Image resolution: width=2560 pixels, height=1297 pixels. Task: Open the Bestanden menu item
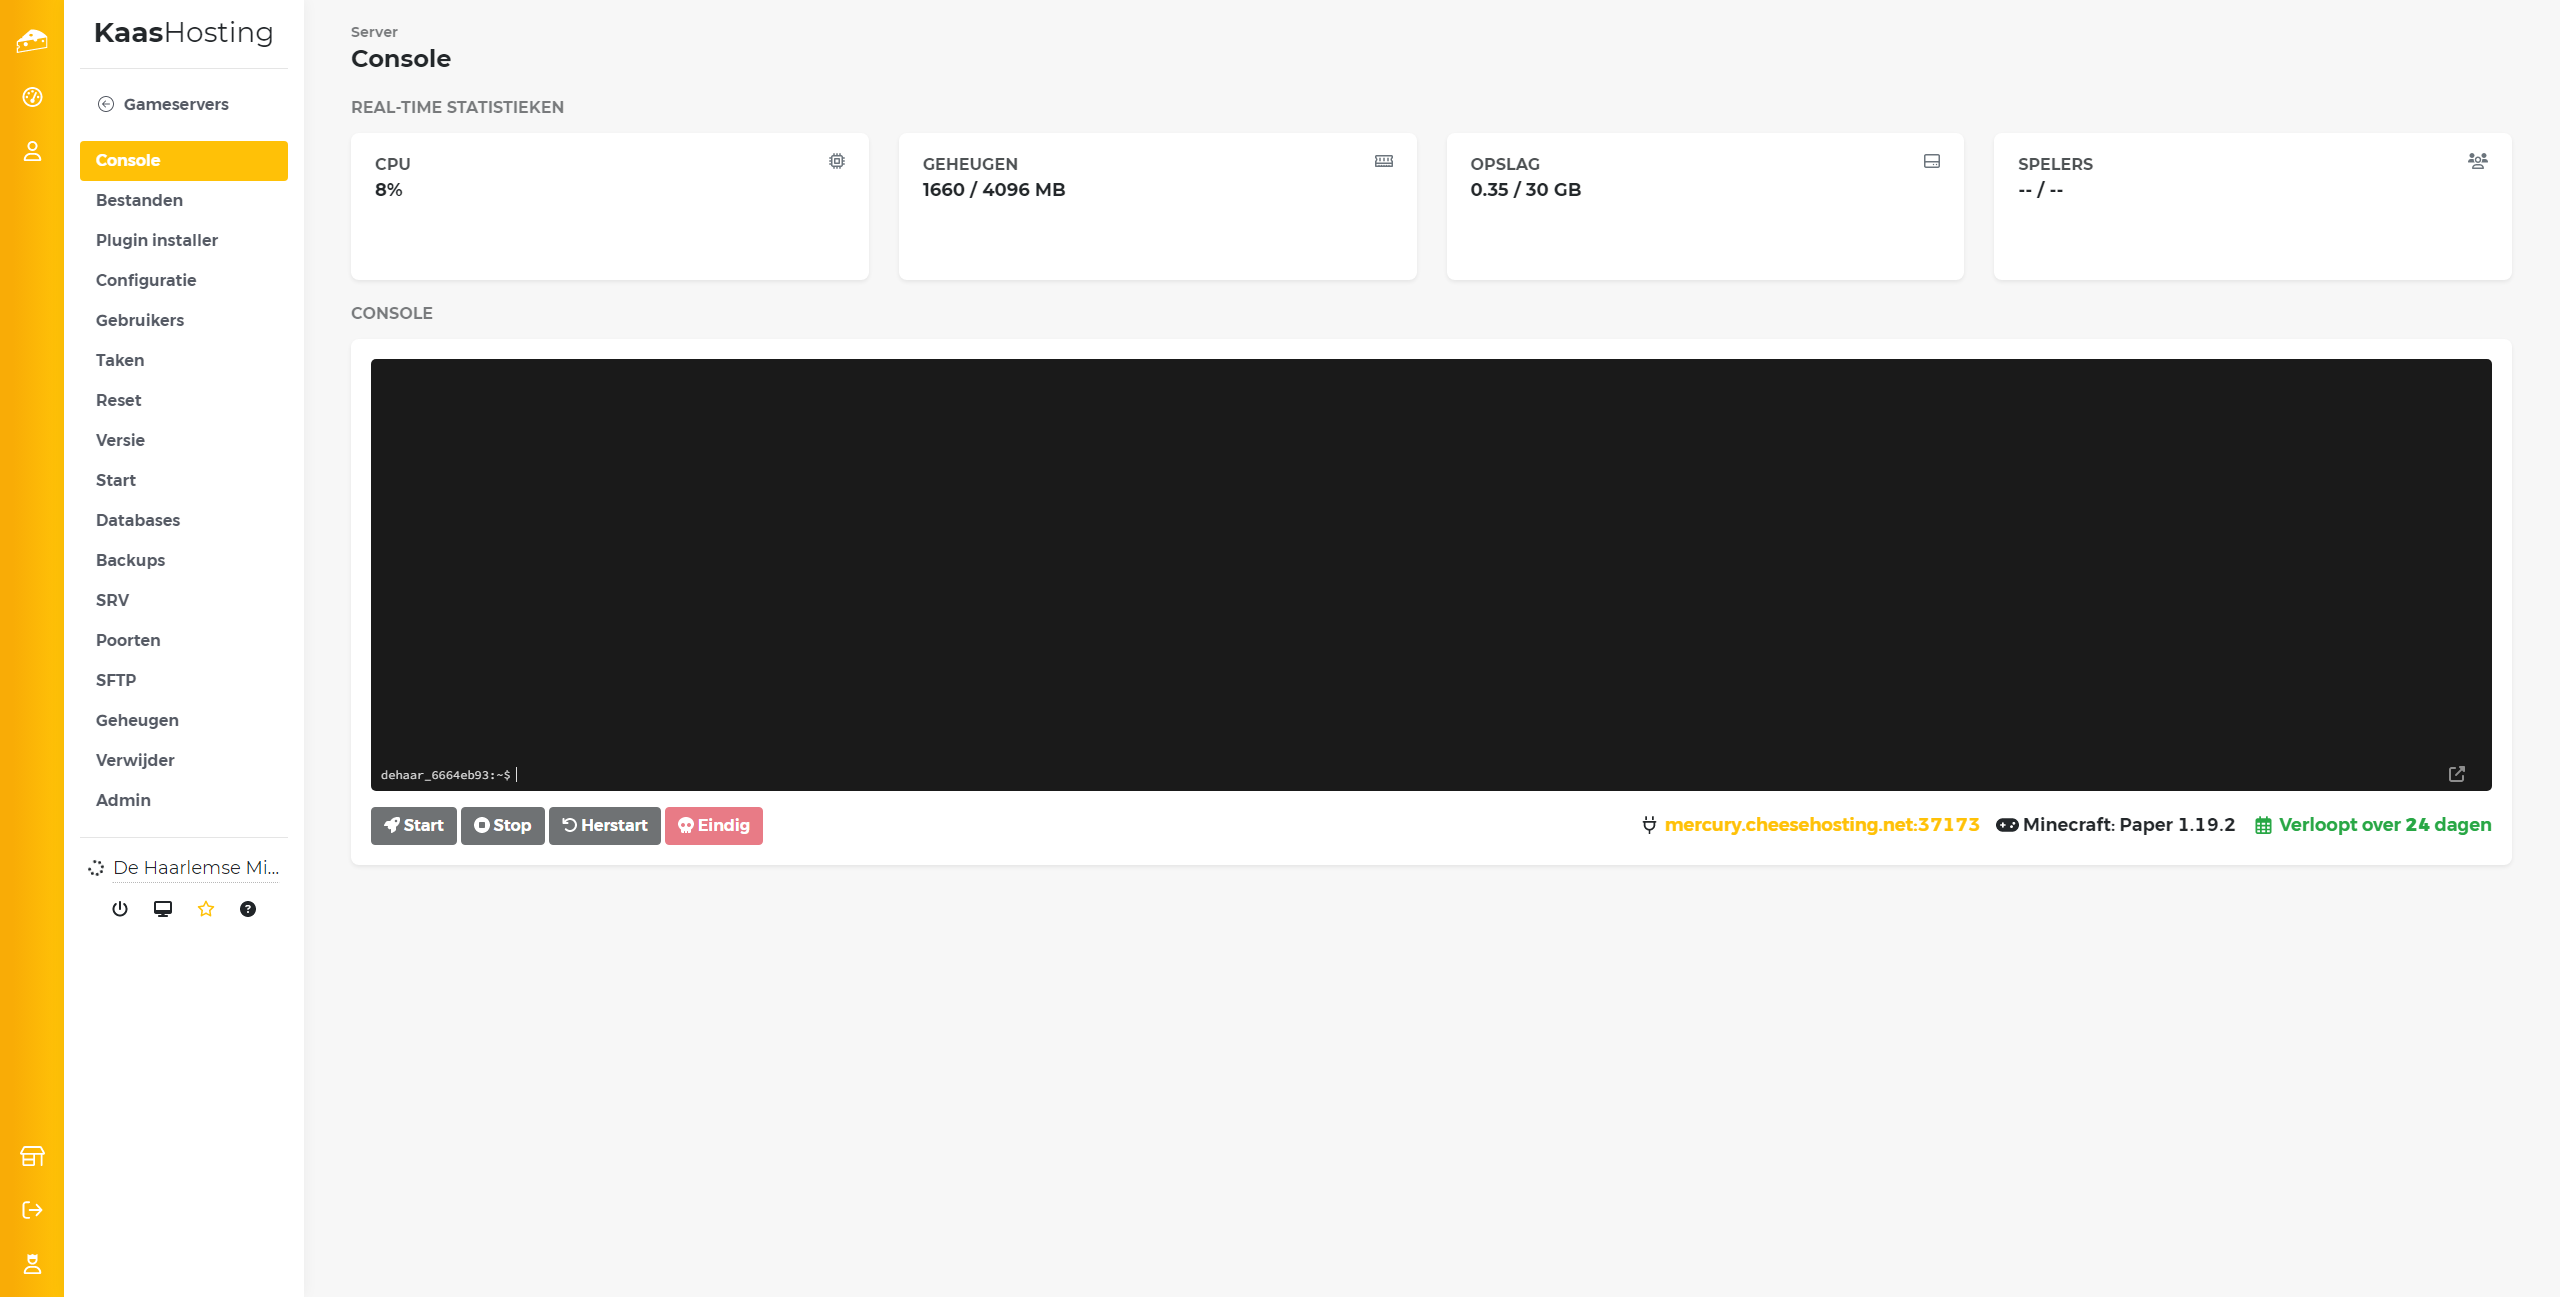(x=139, y=200)
